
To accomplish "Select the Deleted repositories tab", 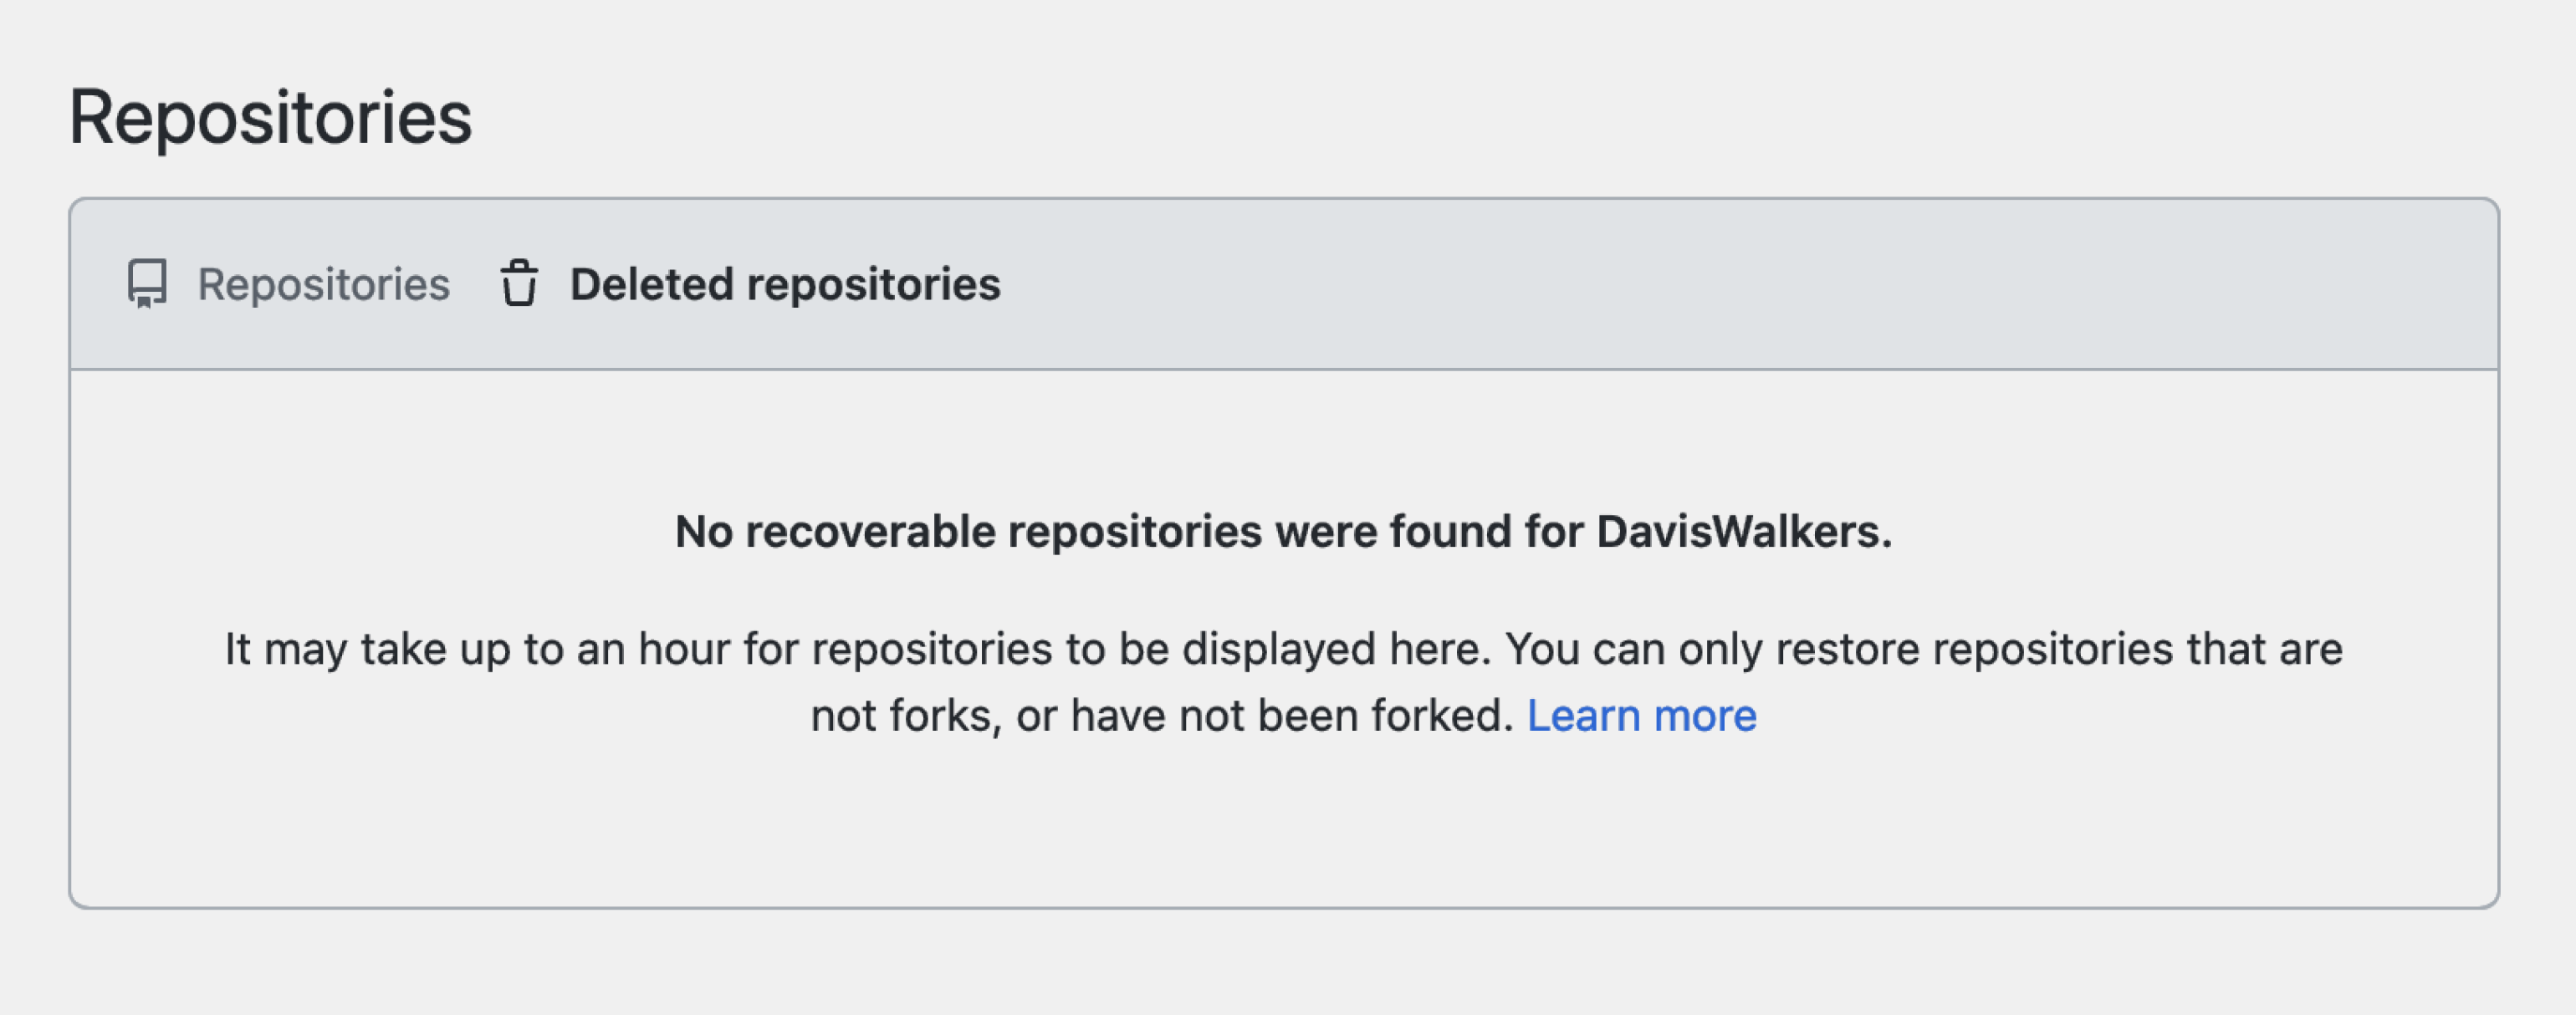I will [784, 284].
